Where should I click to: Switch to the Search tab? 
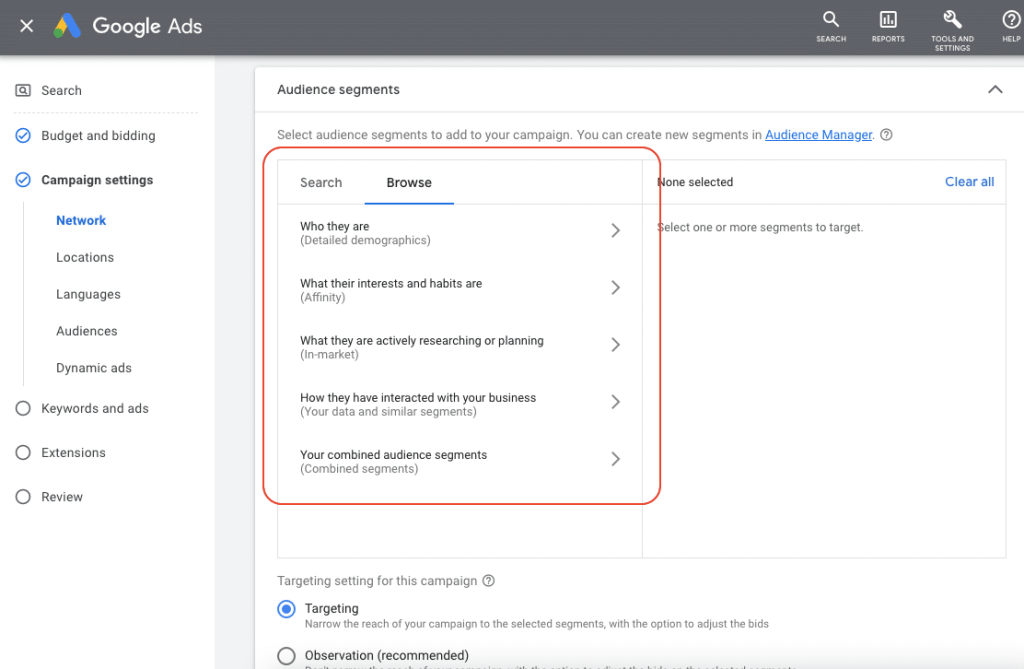pos(321,183)
